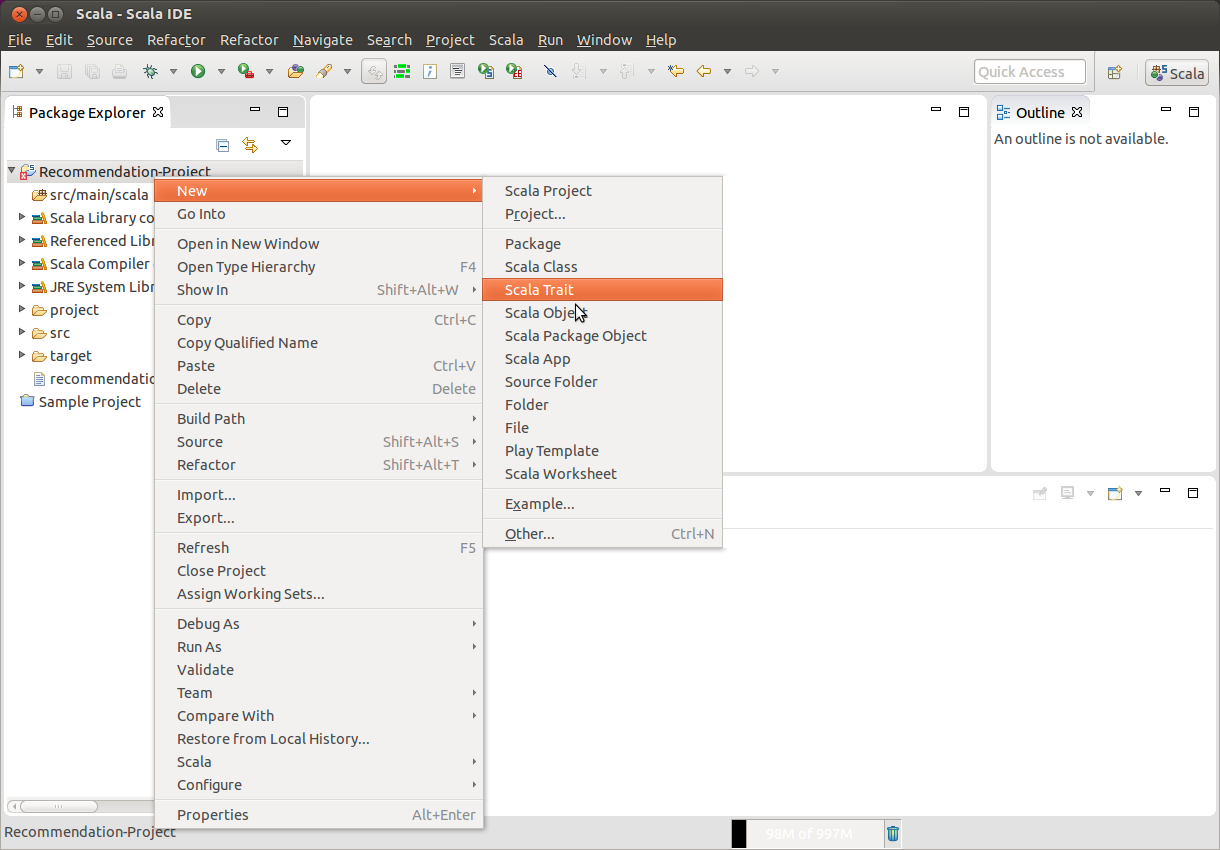Click the green bug Debug icon
Image resolution: width=1220 pixels, height=850 pixels.
(150, 71)
